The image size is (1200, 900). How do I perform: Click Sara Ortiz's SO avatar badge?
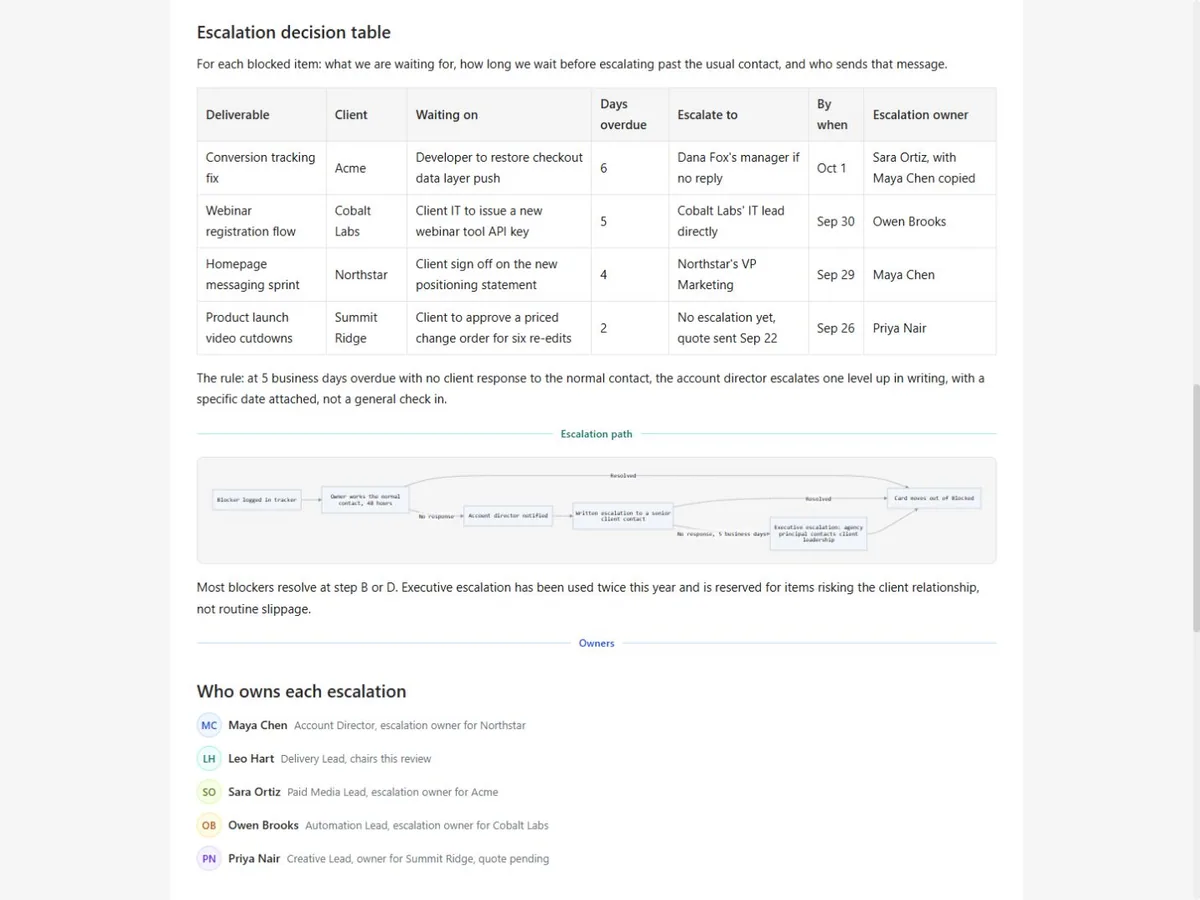pos(209,792)
